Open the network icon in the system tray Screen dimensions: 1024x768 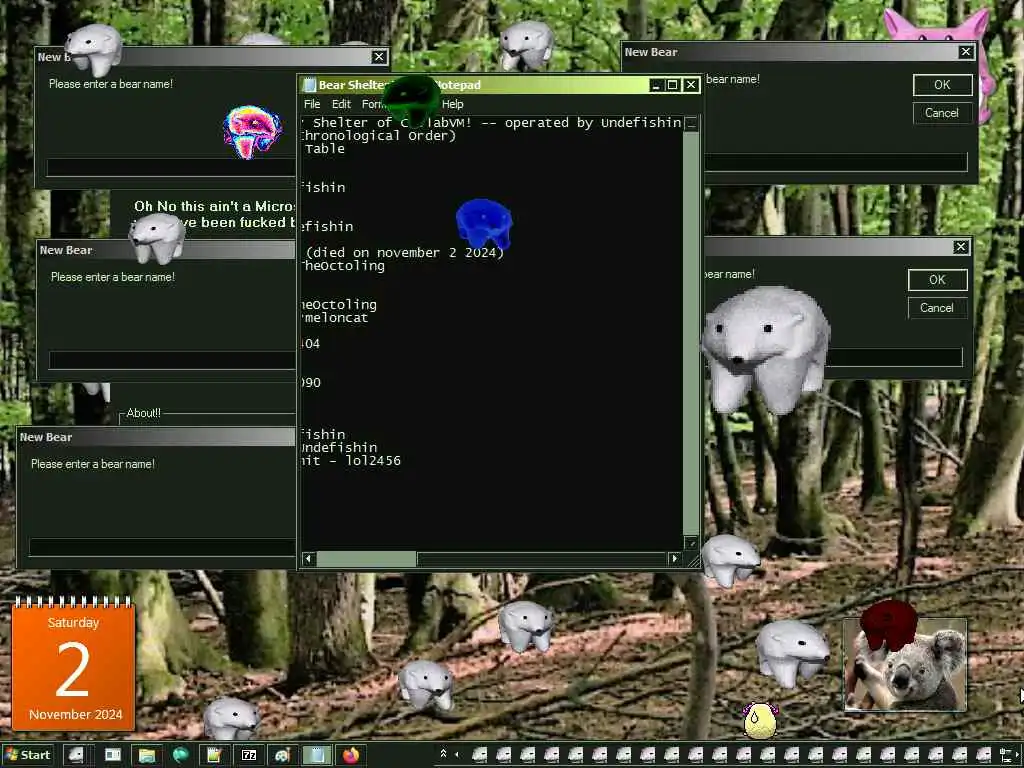pyautogui.click(x=1004, y=756)
